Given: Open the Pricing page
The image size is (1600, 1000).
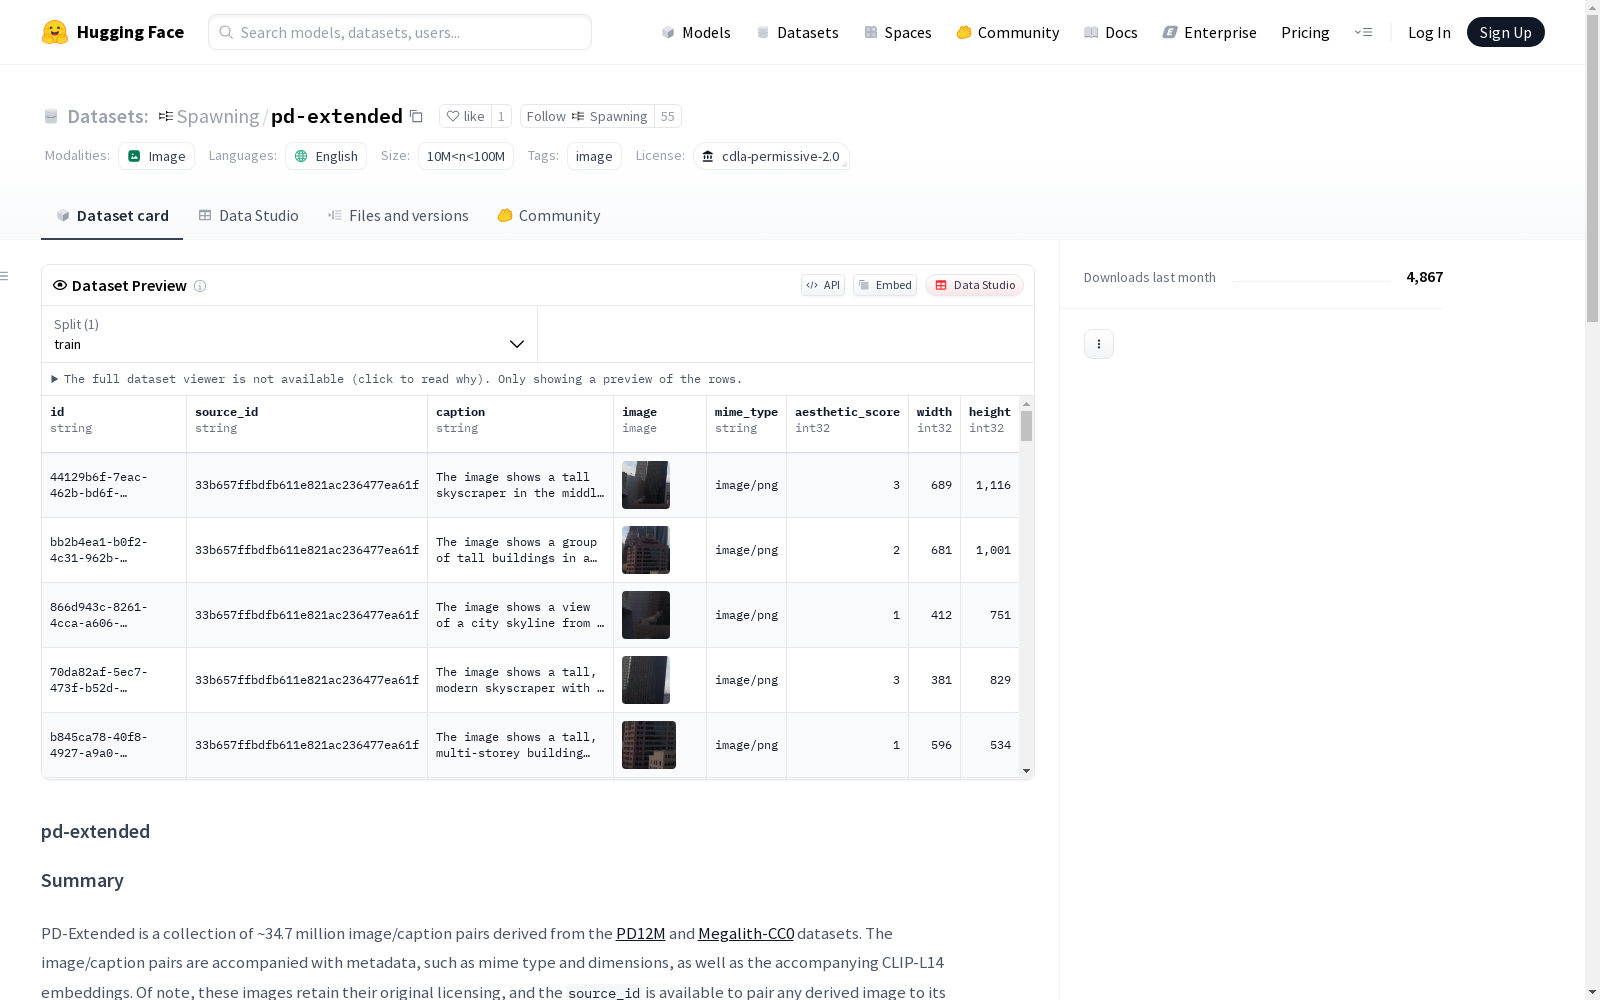Looking at the screenshot, I should (1305, 32).
